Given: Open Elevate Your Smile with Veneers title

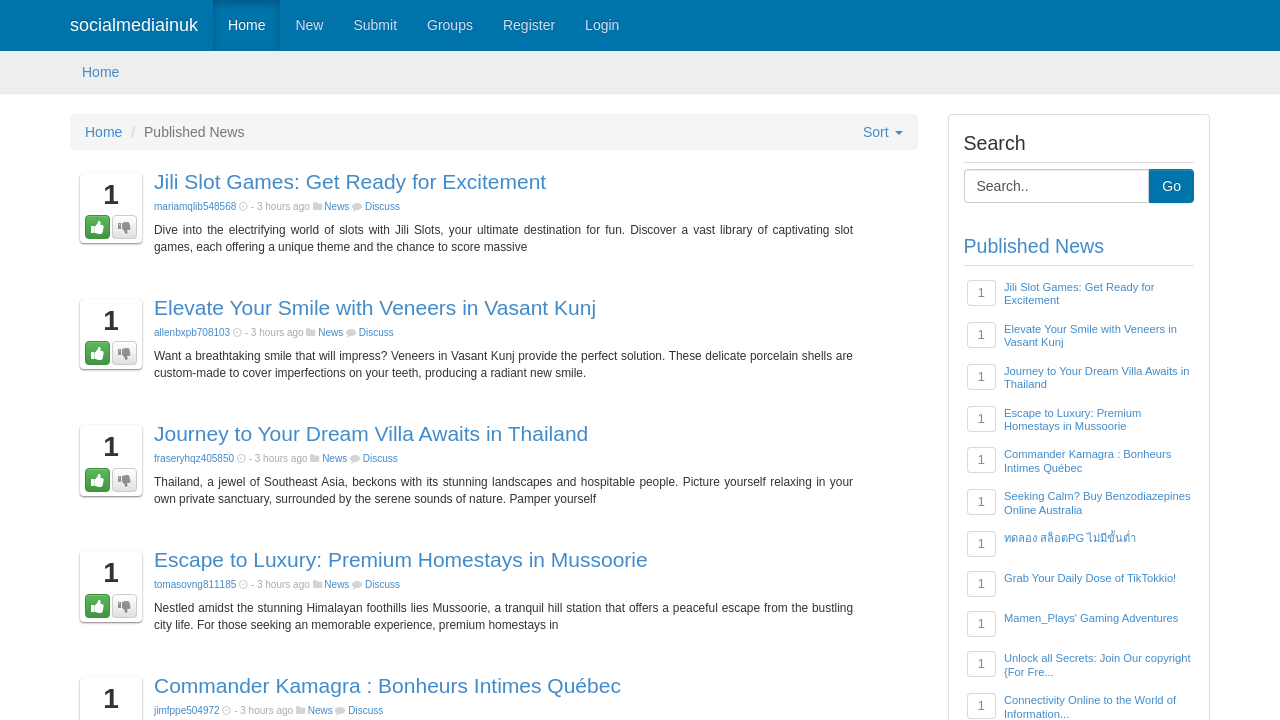Looking at the screenshot, I should pos(375,308).
